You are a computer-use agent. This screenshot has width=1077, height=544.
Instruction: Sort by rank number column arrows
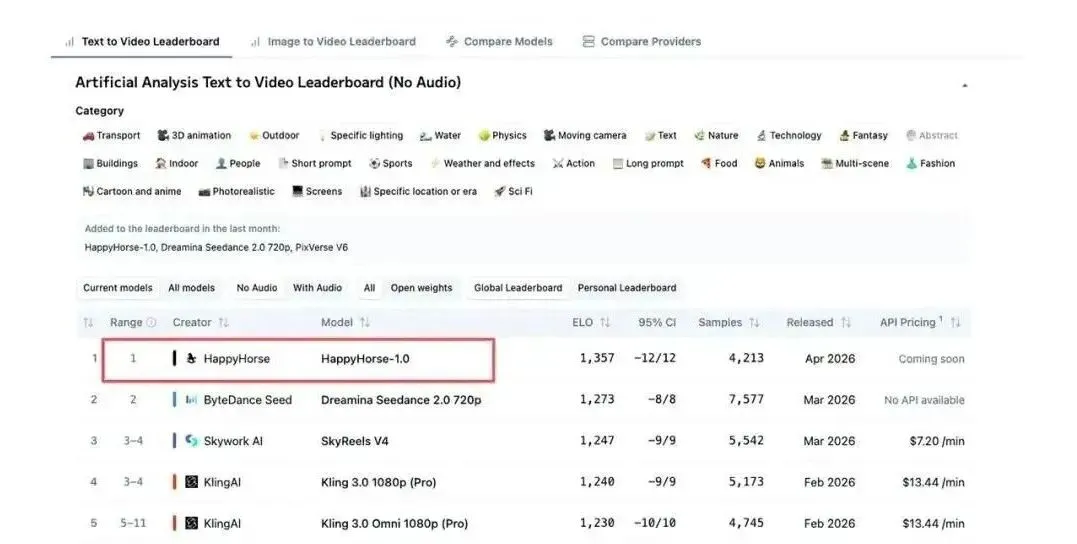pos(88,322)
